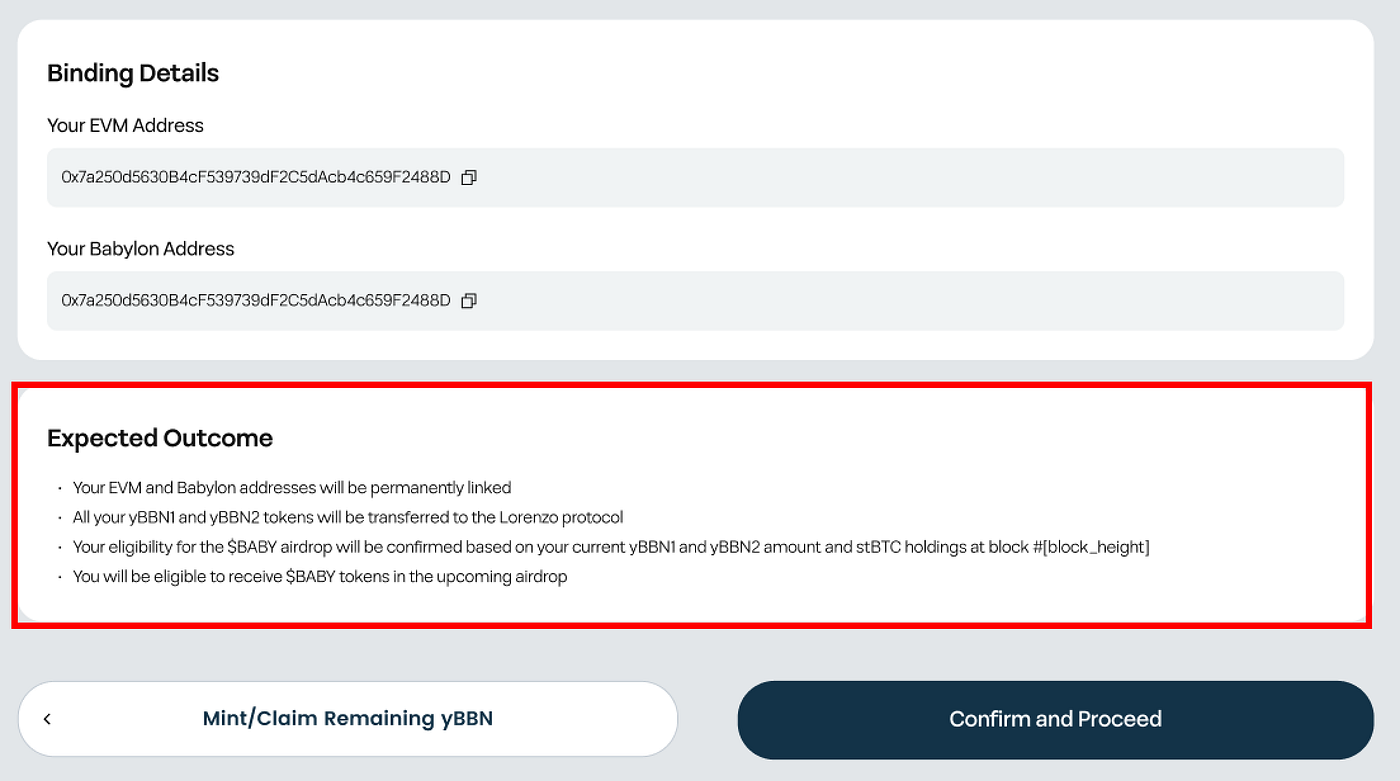Copy the EVM address using its copy icon

469,177
